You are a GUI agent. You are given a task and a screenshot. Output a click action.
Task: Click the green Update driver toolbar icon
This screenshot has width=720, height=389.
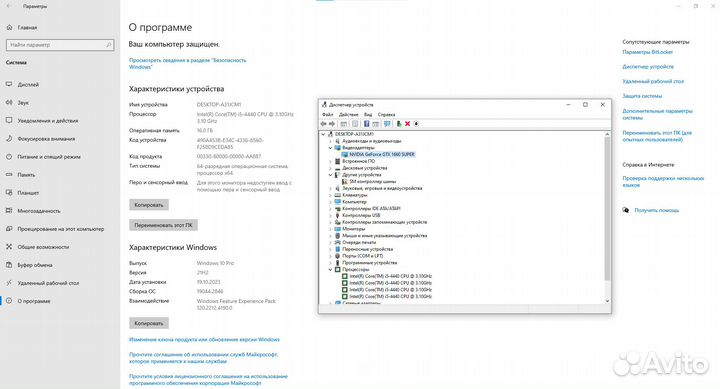pos(399,124)
